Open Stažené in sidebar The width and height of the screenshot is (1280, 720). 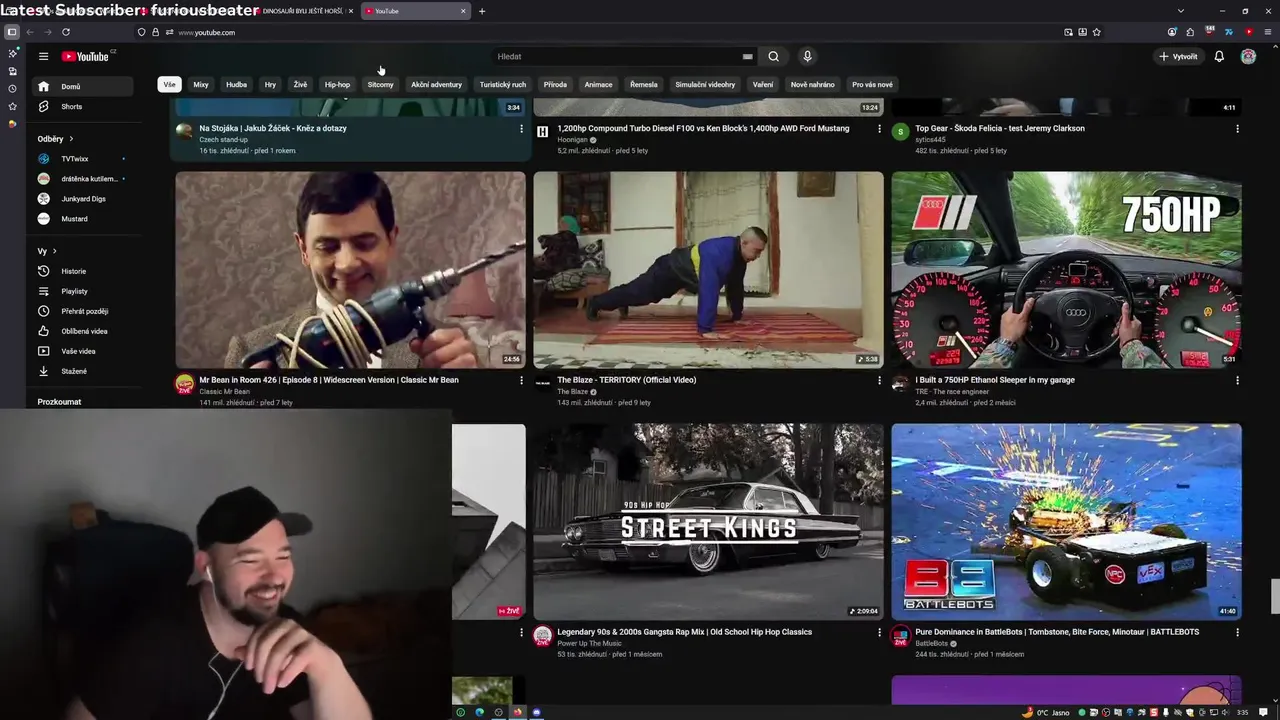[x=84, y=371]
